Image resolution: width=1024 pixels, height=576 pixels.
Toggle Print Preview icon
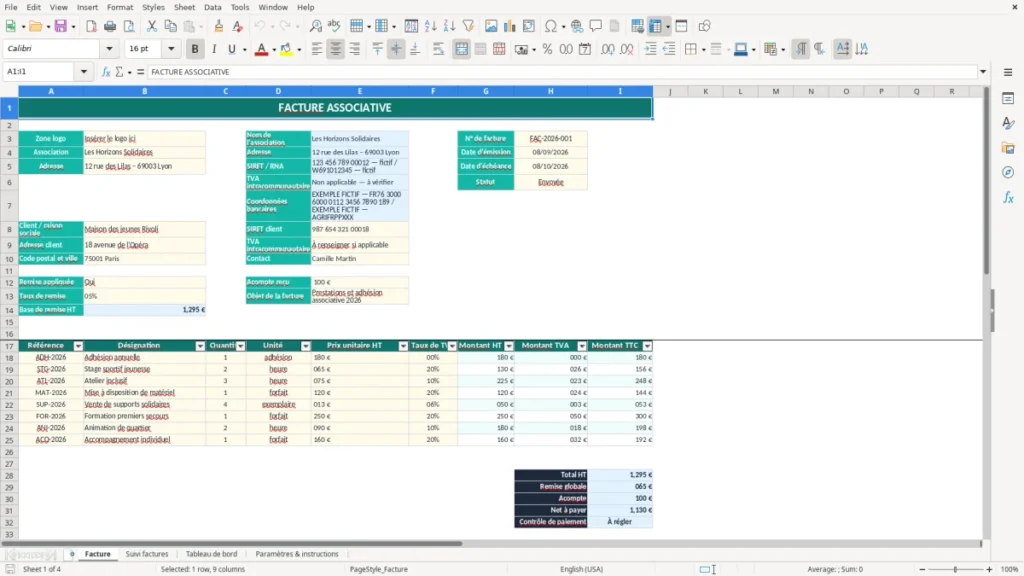tap(129, 26)
